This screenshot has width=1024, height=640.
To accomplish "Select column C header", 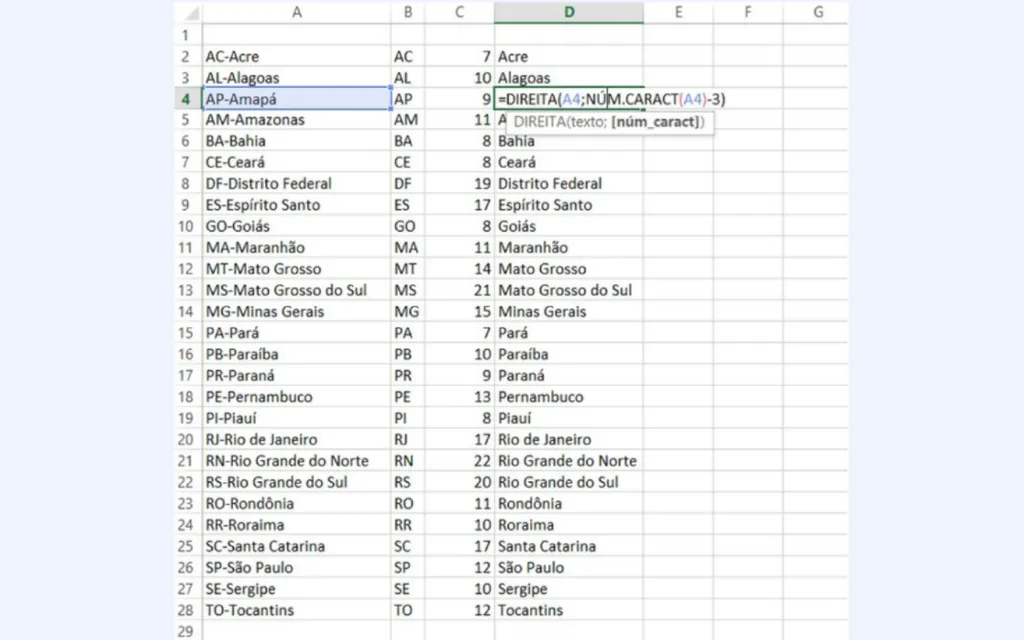I will (459, 12).
